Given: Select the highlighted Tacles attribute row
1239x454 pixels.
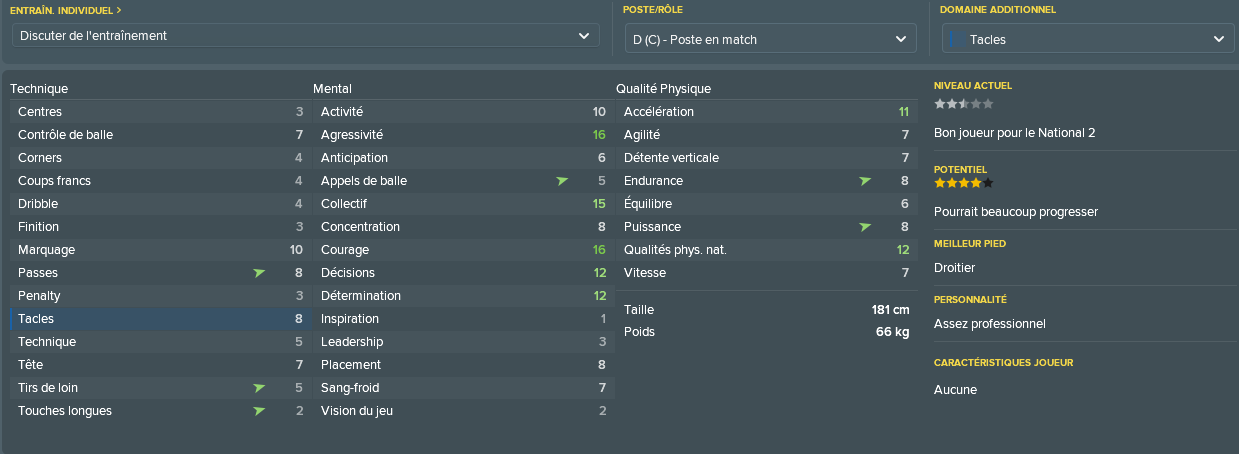Looking at the screenshot, I should pos(159,319).
